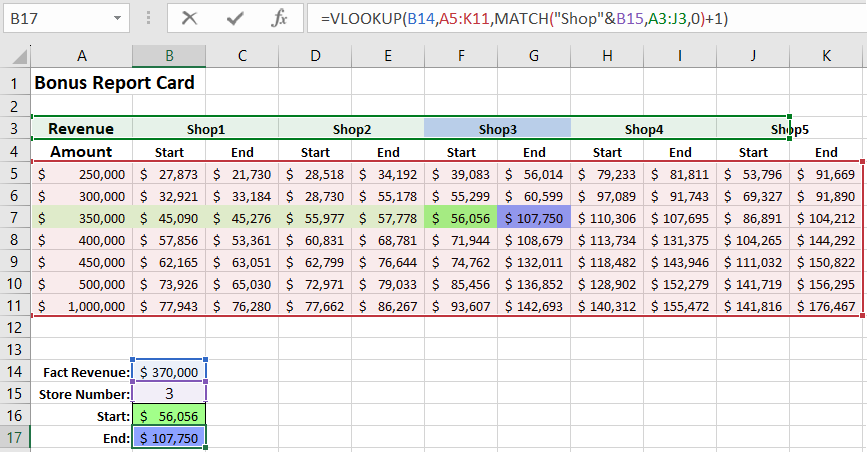This screenshot has height=452, width=867.
Task: Open the Insert Function fx dialog
Action: coord(281,18)
